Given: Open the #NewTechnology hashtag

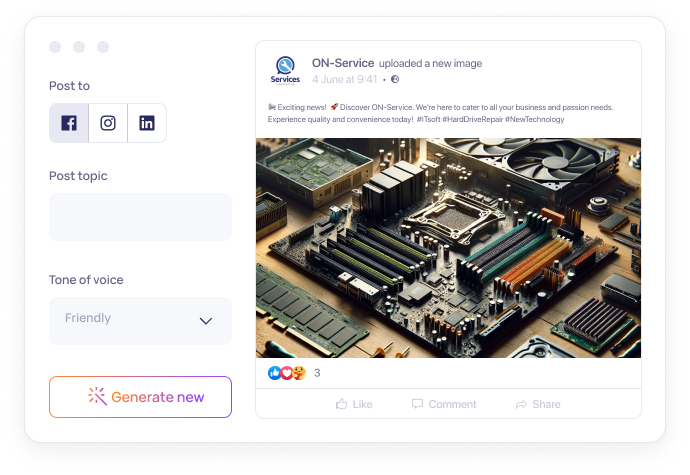Looking at the screenshot, I should pos(535,119).
